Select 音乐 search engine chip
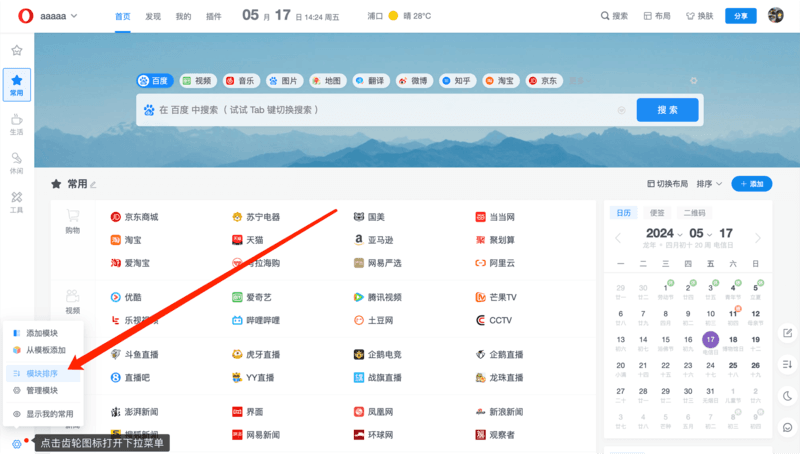Viewport: 800px width, 454px height. [241, 81]
